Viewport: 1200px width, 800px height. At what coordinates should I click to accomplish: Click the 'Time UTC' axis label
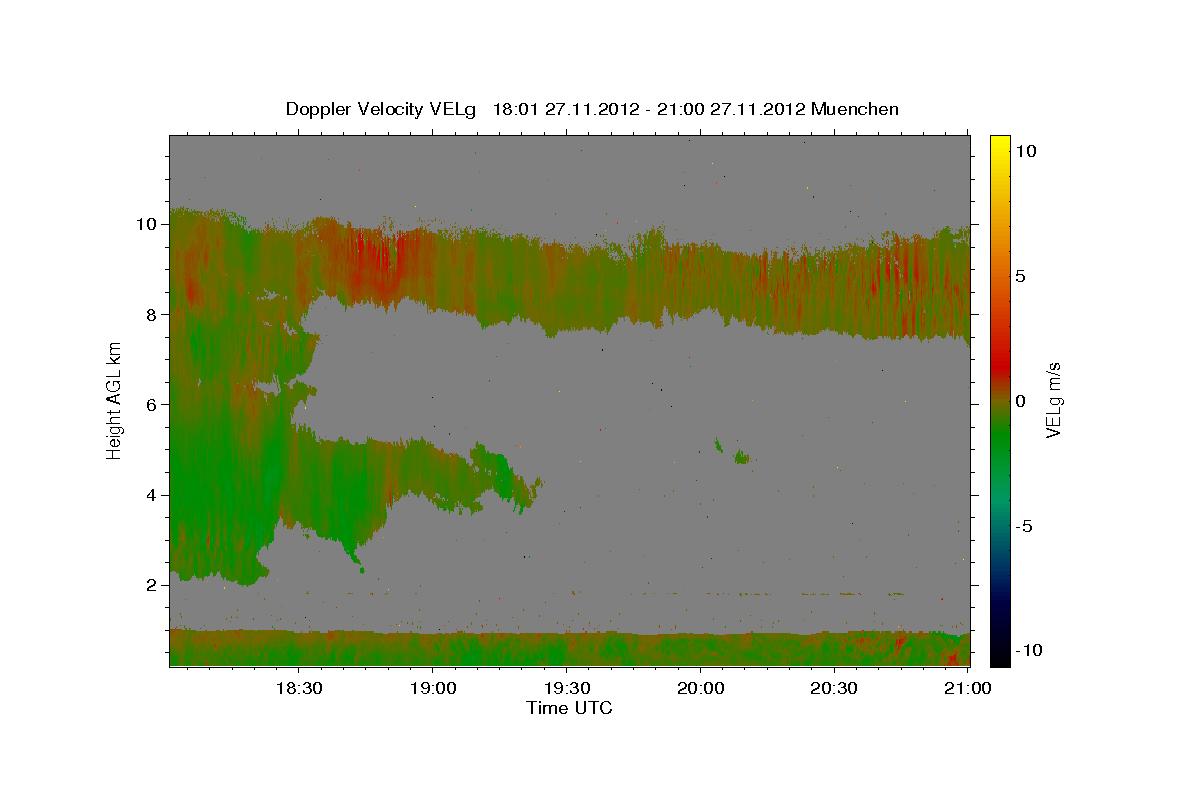pyautogui.click(x=569, y=708)
